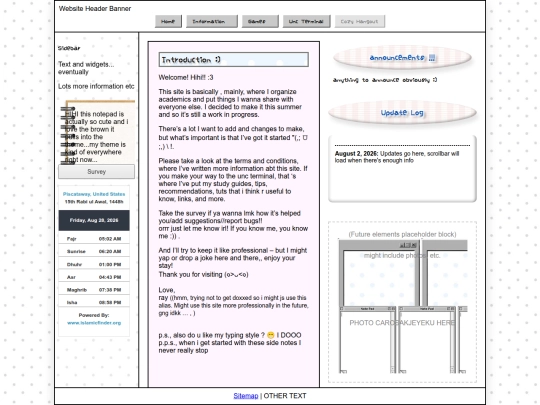Follow the Sitemap link in footer
Viewport: 540px width, 405px height.
point(246,396)
